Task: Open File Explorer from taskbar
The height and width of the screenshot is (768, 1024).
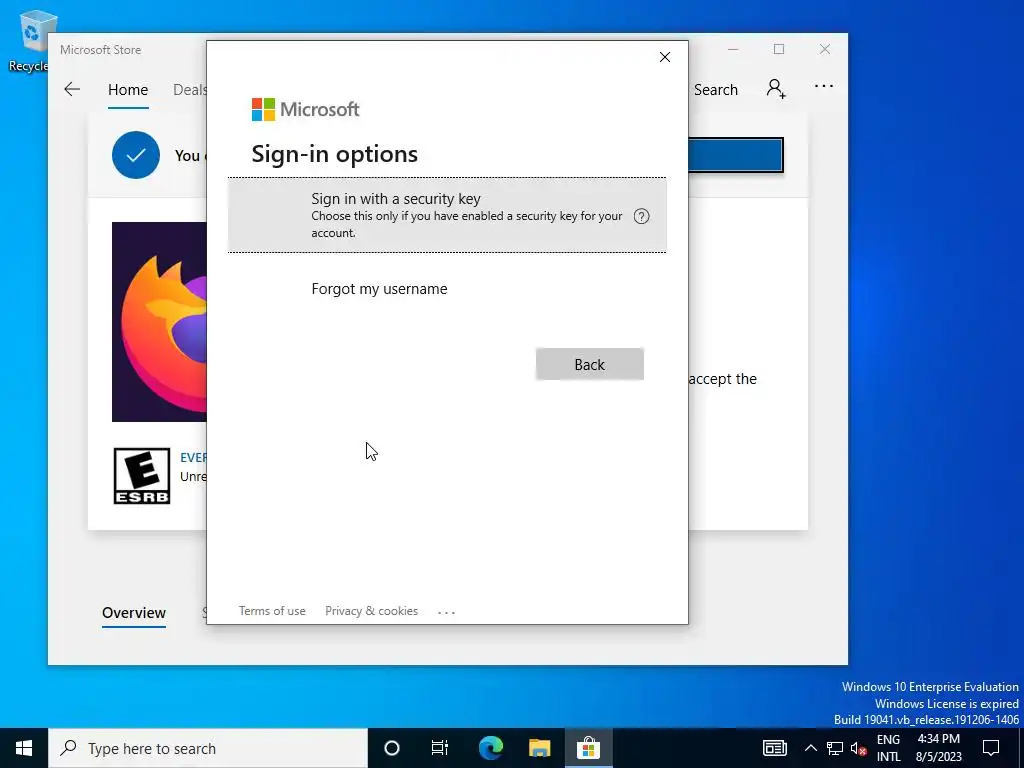Action: [539, 748]
